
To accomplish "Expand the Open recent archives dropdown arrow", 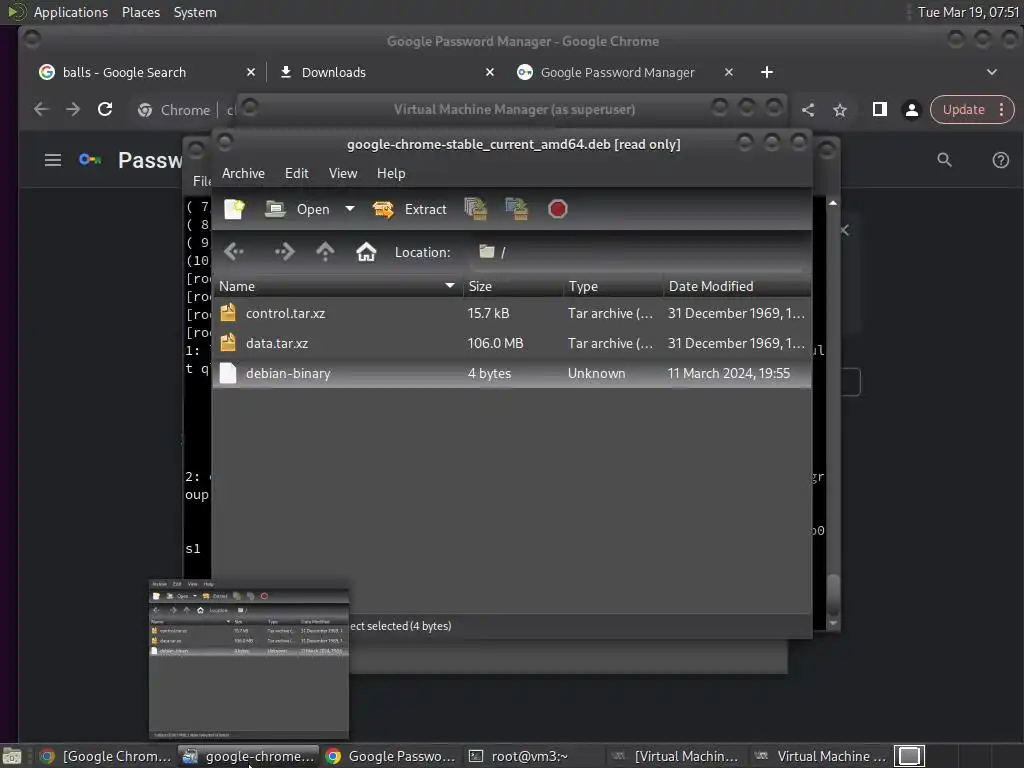I will pos(350,209).
